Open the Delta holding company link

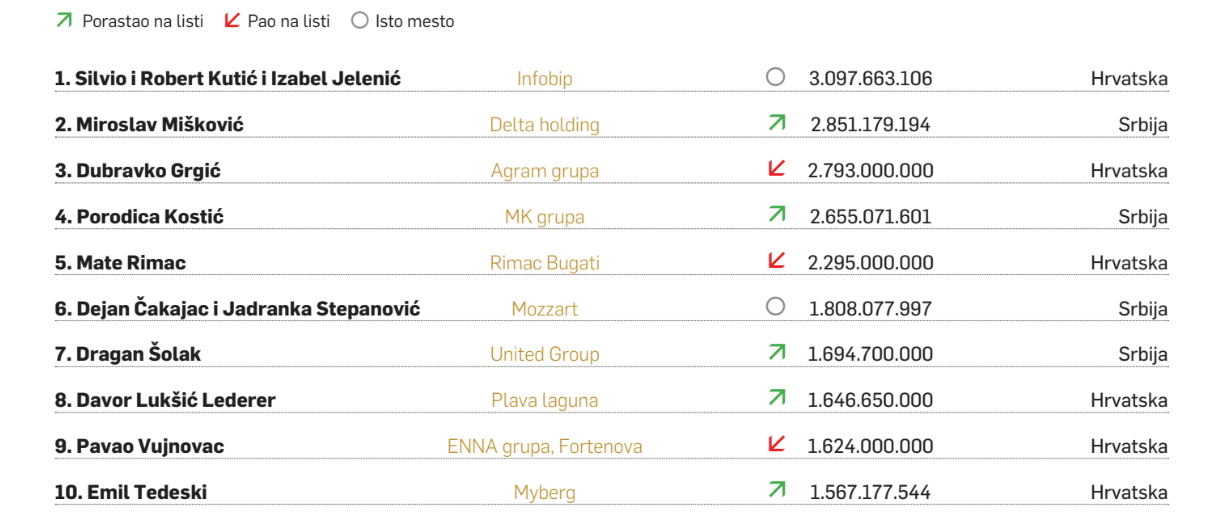pos(544,125)
